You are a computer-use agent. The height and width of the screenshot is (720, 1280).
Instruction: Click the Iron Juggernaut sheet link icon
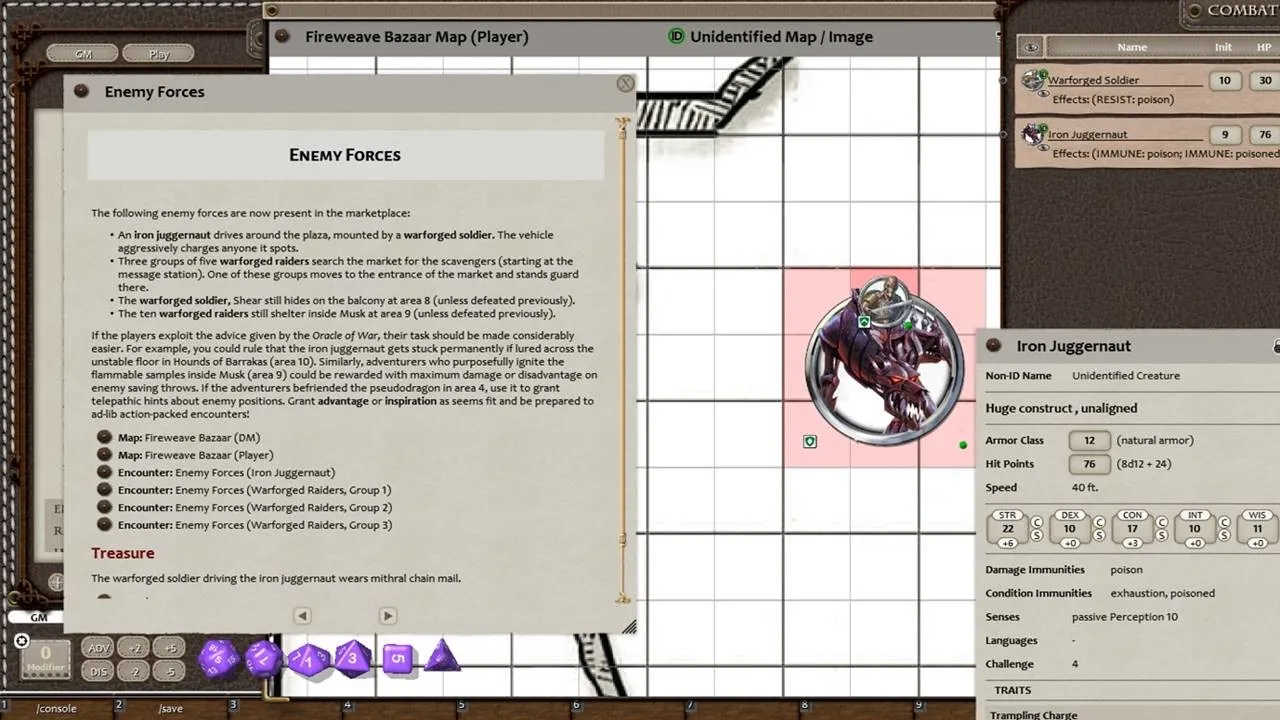[x=993, y=345]
